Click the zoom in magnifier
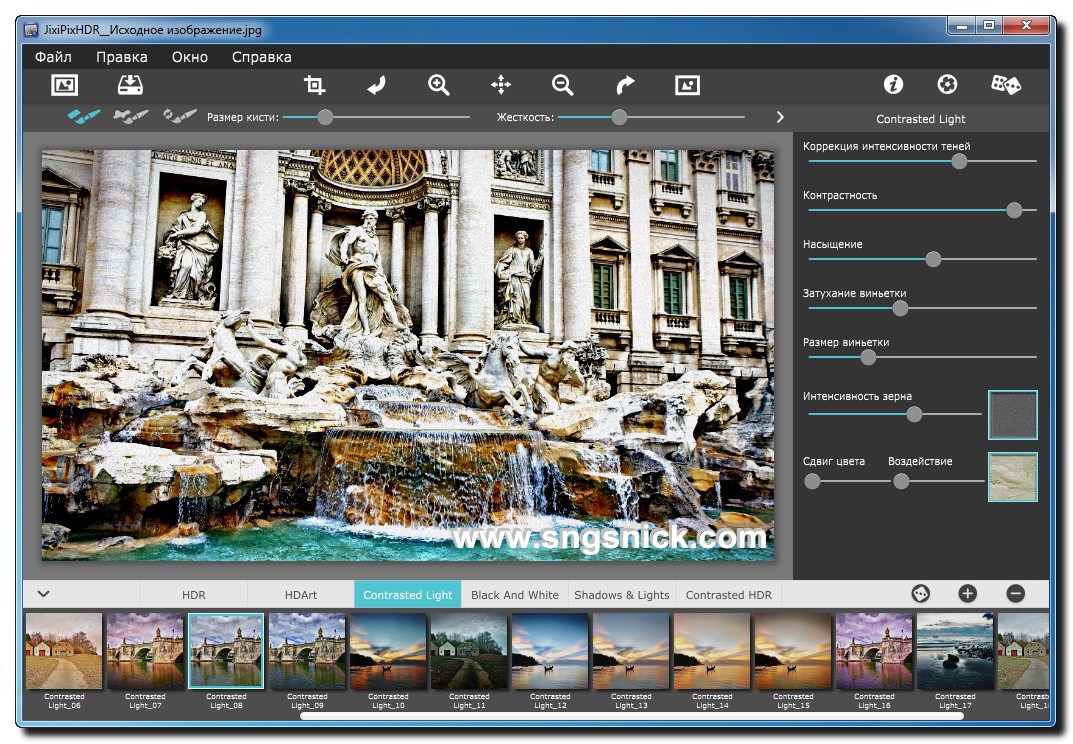Image resolution: width=1073 pixels, height=744 pixels. [439, 85]
